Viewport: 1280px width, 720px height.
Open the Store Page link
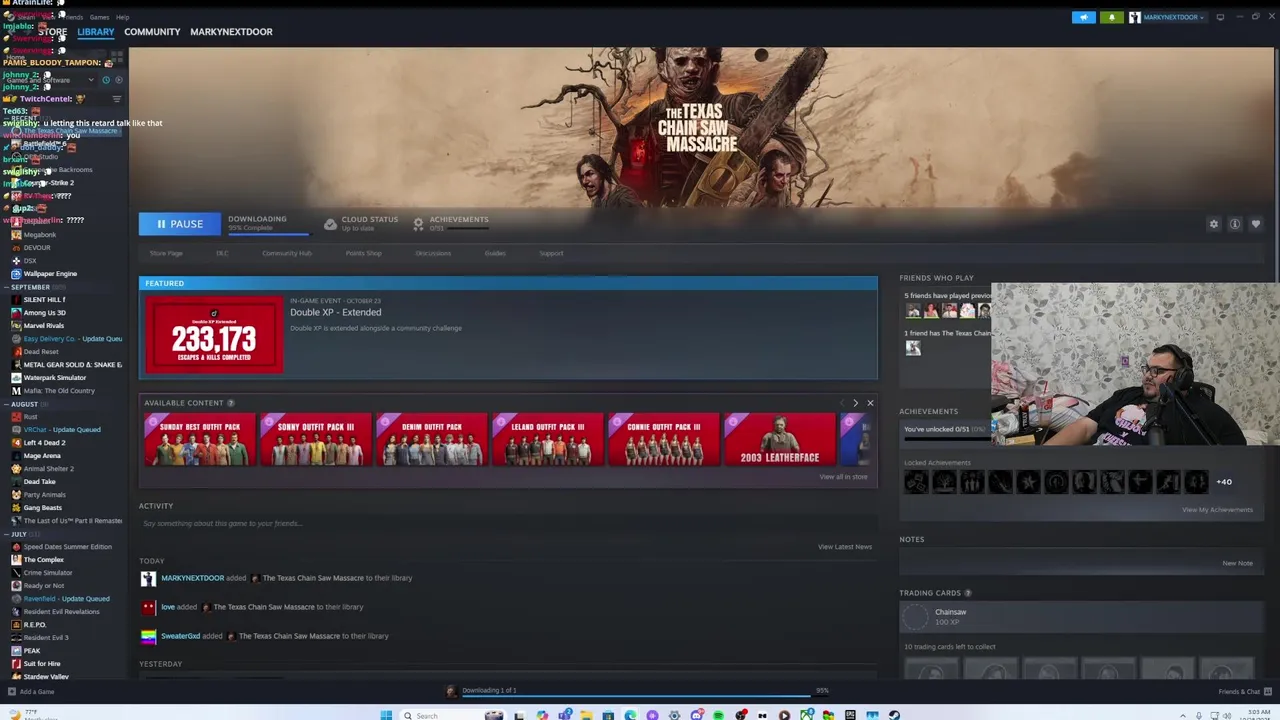166,253
